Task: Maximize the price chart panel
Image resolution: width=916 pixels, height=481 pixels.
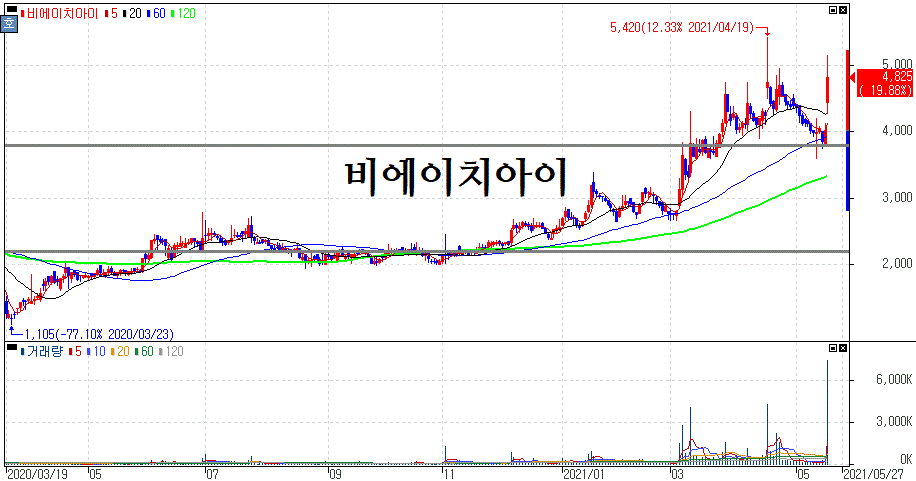Action: coord(833,10)
